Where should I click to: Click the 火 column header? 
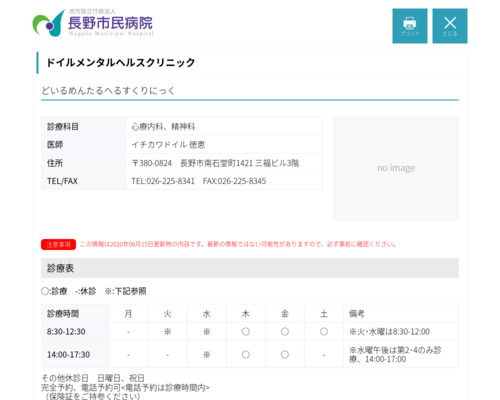coord(167,314)
